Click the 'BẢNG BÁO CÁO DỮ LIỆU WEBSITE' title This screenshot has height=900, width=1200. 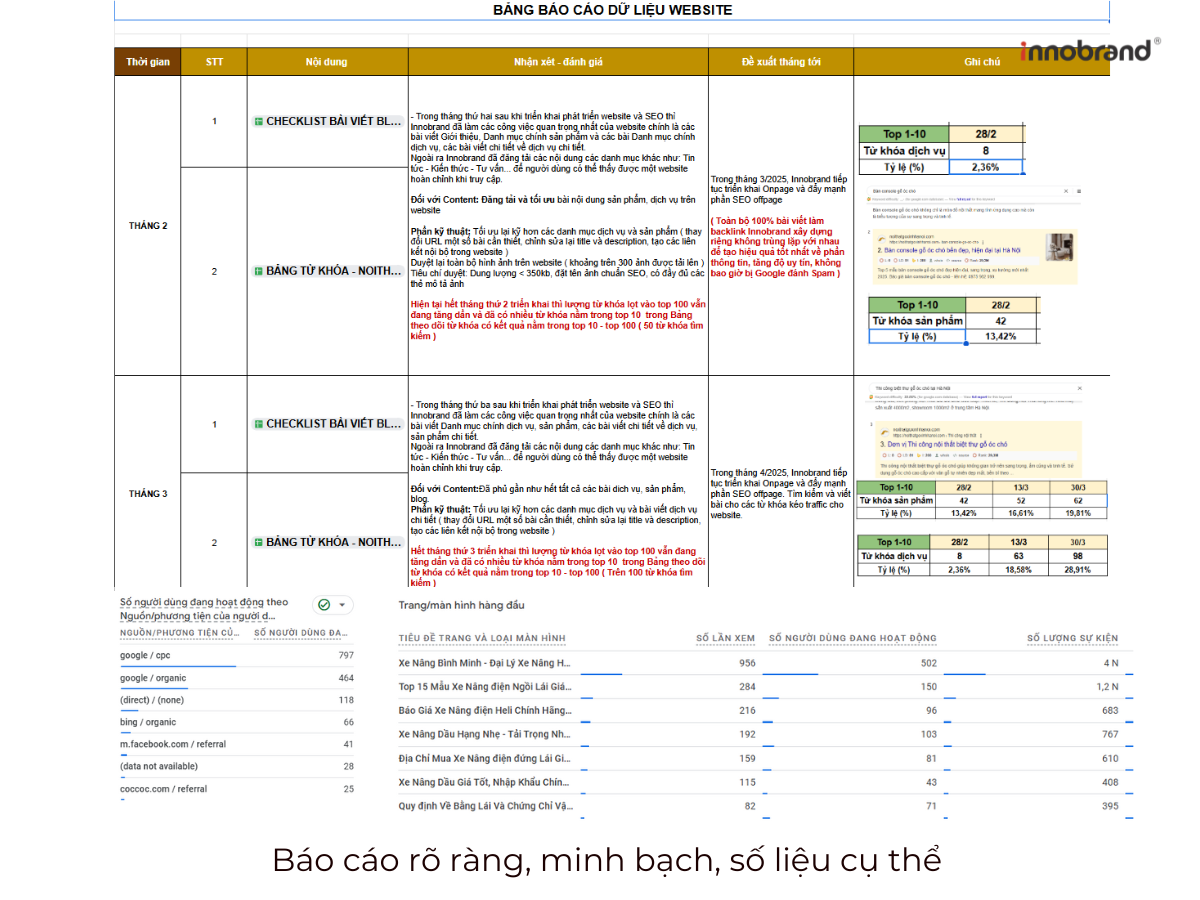pyautogui.click(x=612, y=10)
